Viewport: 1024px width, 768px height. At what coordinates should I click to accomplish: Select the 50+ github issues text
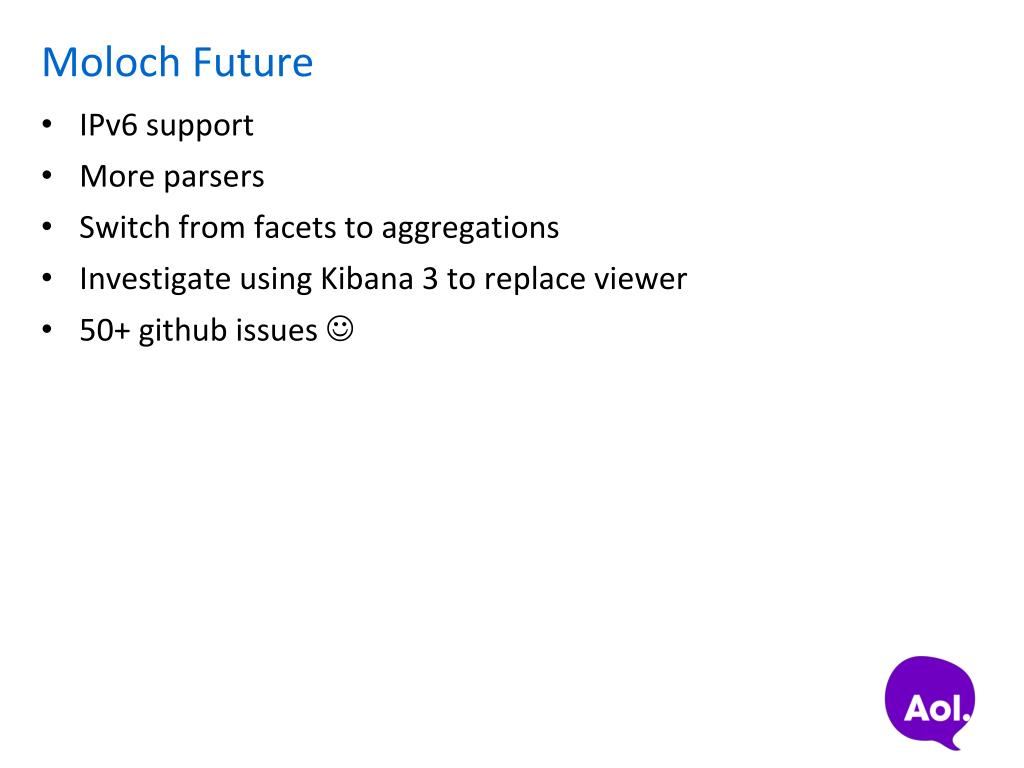click(198, 330)
